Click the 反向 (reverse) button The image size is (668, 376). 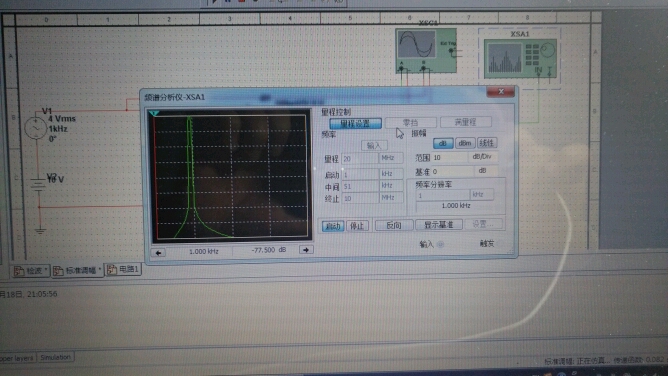[x=394, y=225]
